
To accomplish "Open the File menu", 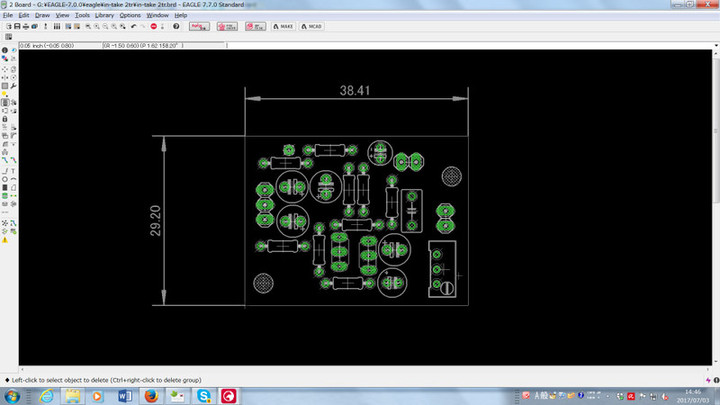I will 7,16.
